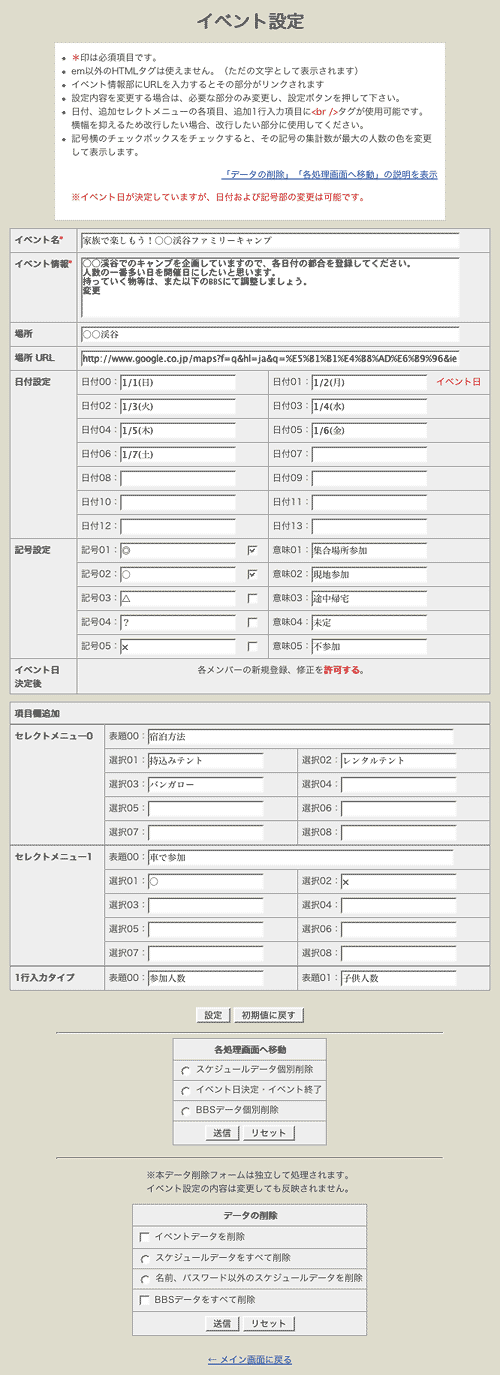500x1375 pixels.
Task: Click the empty 日付13 input field
Action: click(369, 526)
